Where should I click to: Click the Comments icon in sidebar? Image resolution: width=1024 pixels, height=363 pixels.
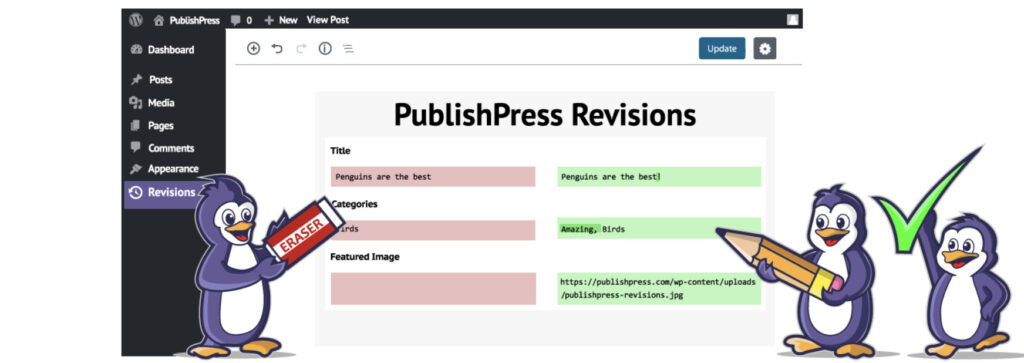tap(136, 147)
